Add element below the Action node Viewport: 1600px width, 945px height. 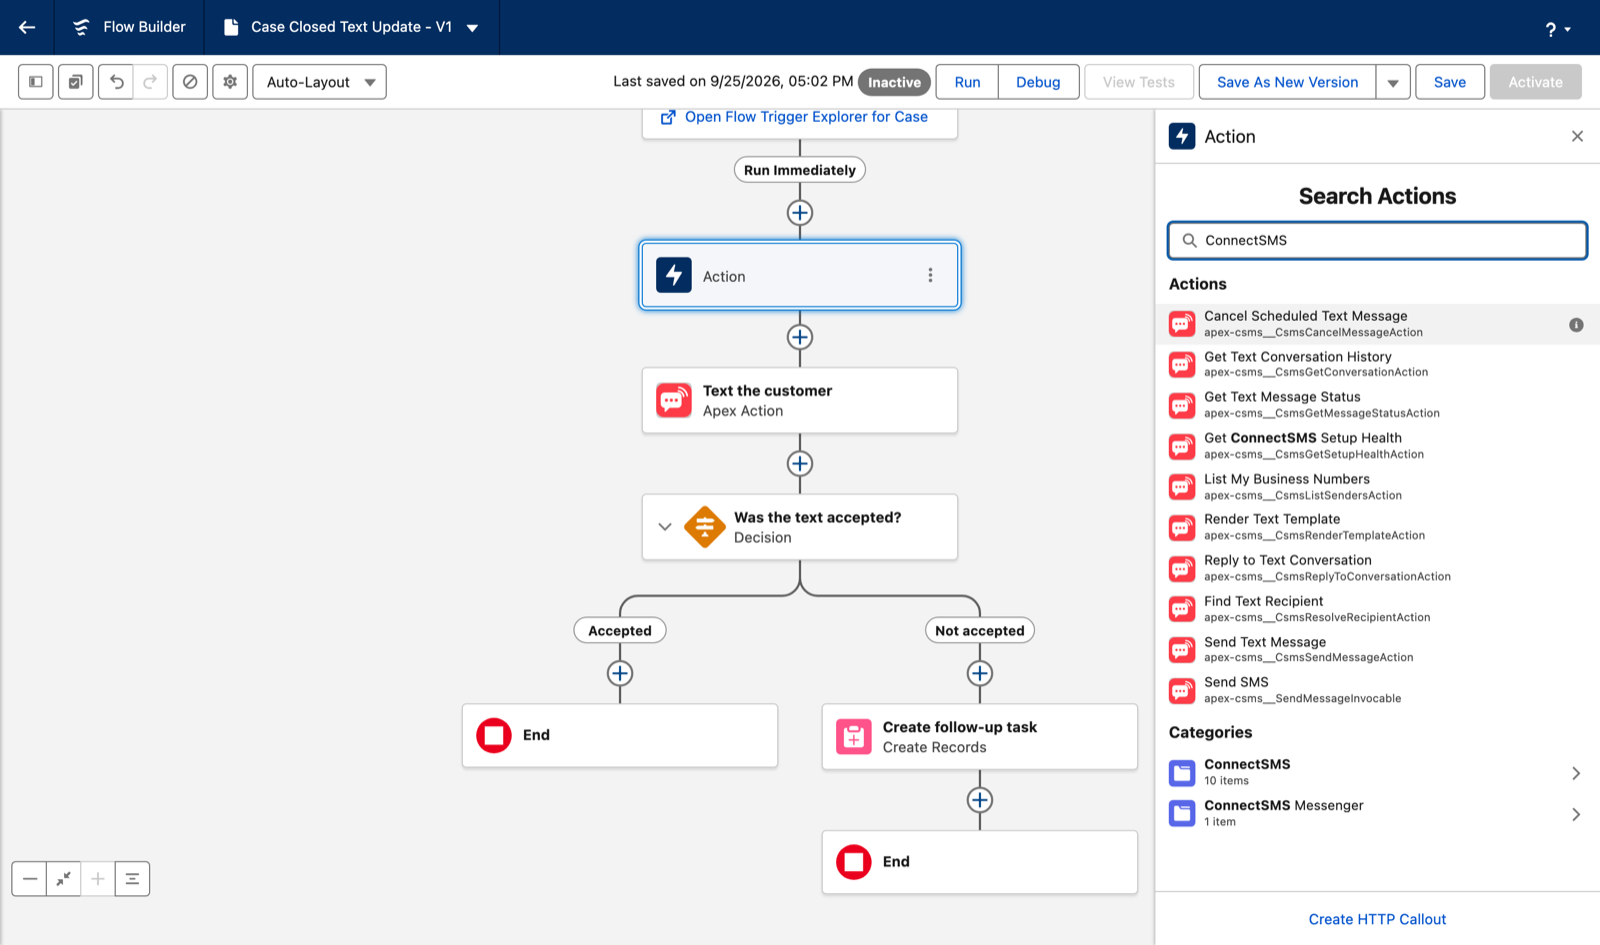click(x=800, y=337)
